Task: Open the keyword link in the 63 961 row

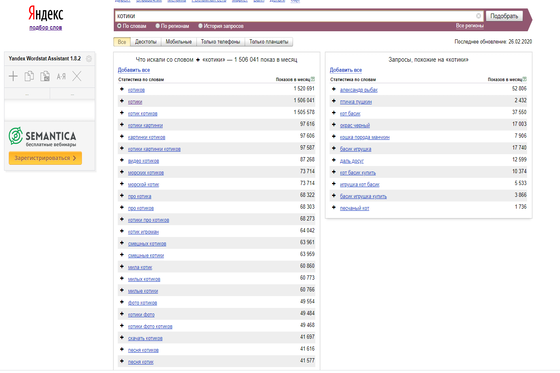Action: point(147,244)
